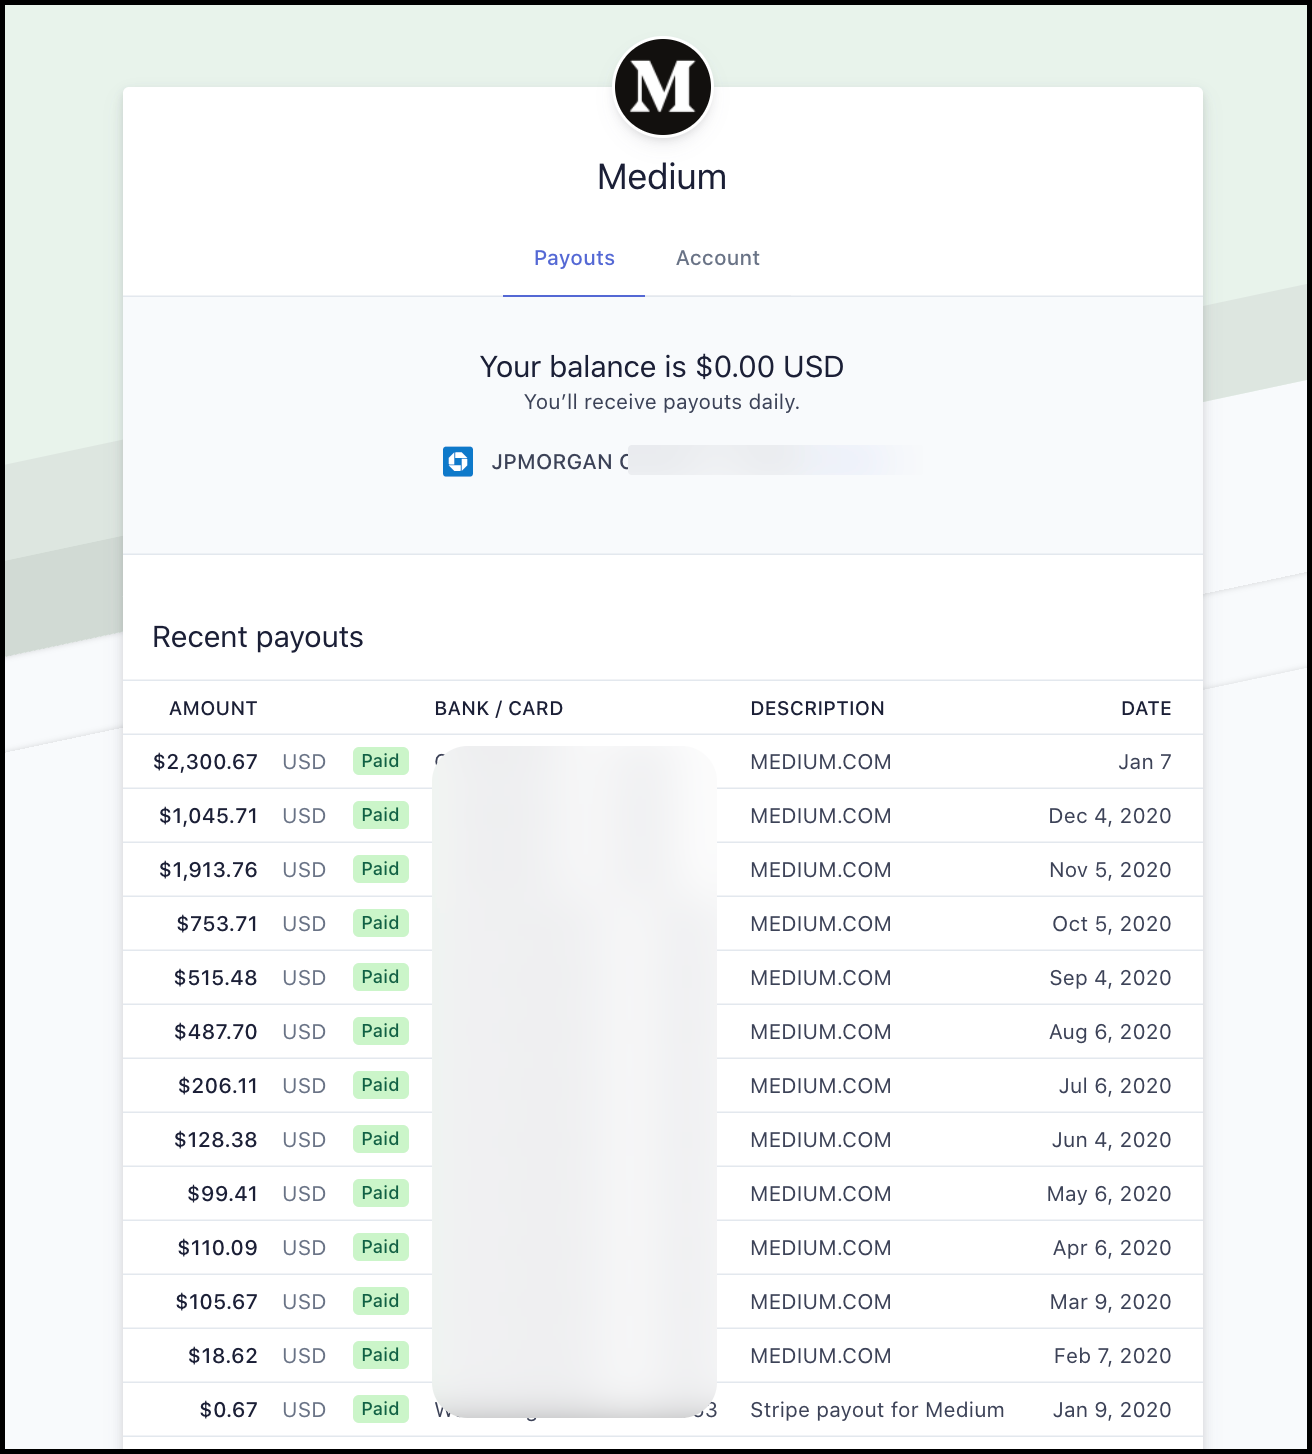Click the $110.09 payout amount

pyautogui.click(x=218, y=1248)
